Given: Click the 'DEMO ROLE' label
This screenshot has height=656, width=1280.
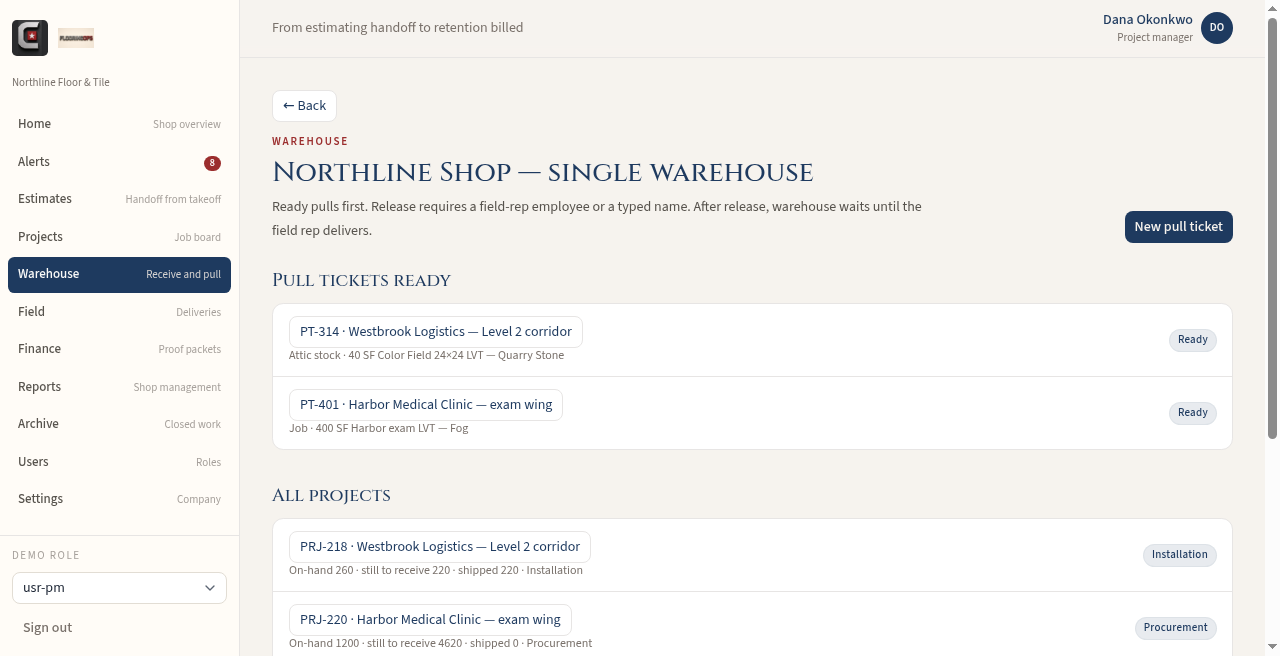Looking at the screenshot, I should [46, 556].
